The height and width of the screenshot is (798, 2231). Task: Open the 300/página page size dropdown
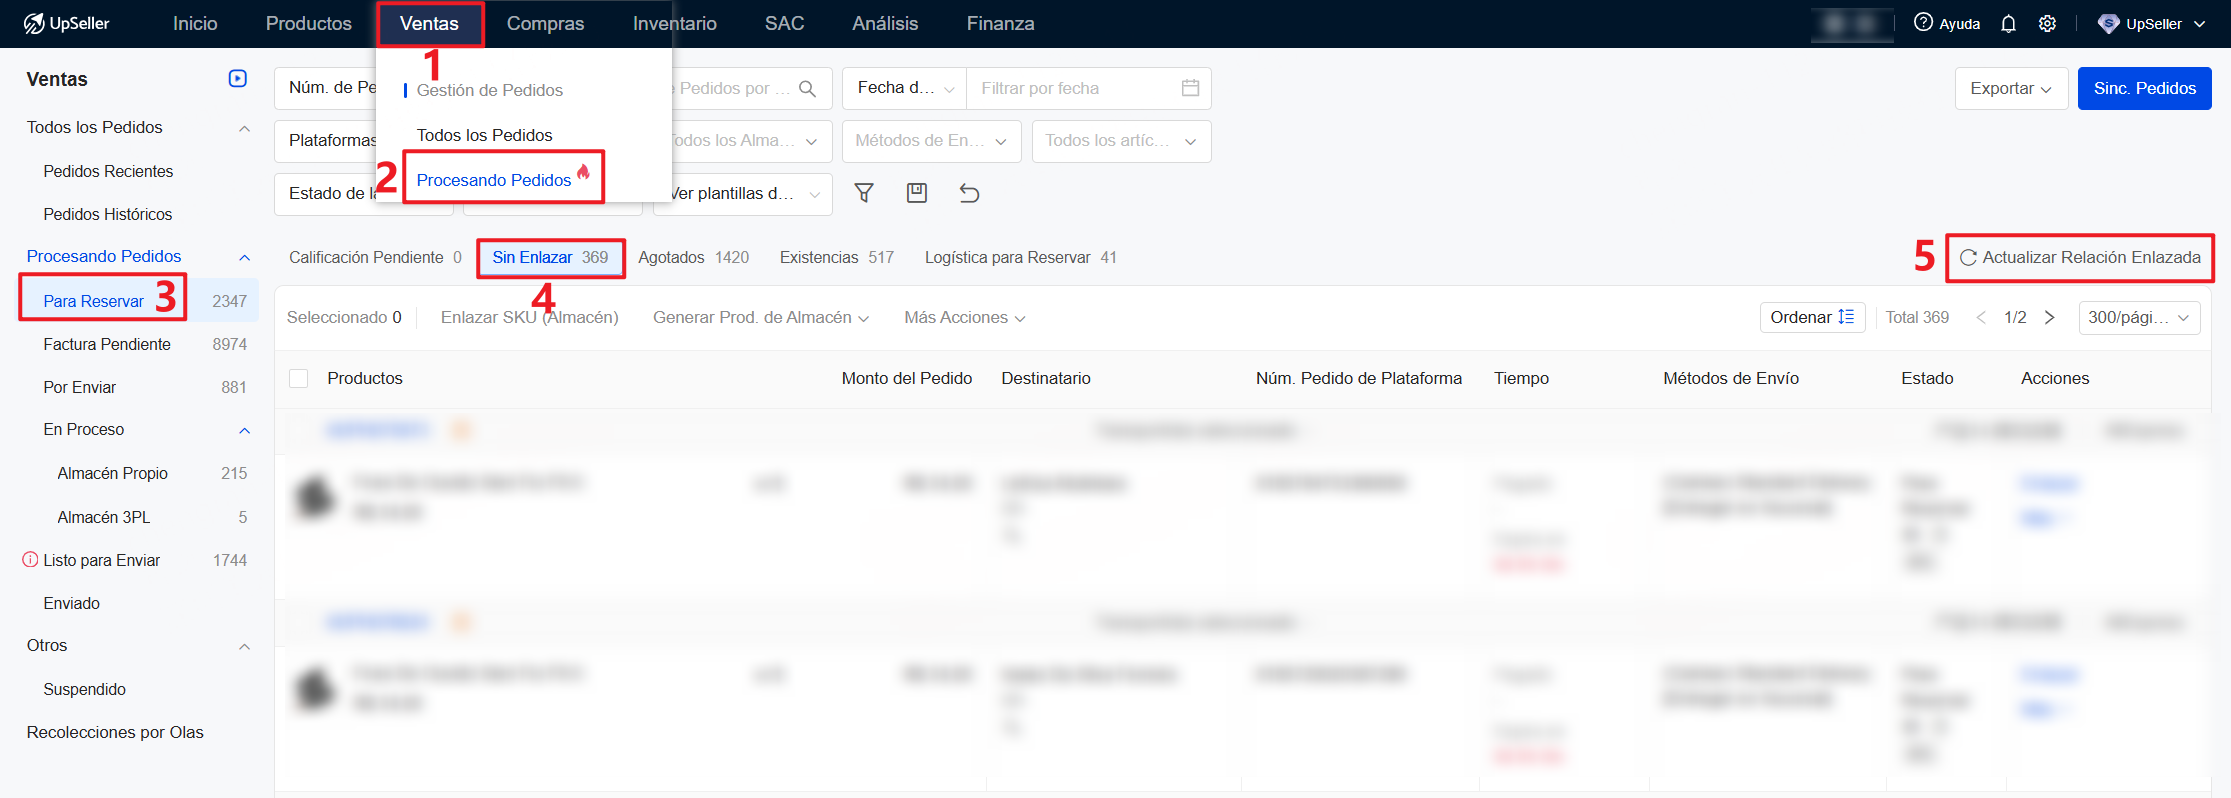(2138, 318)
